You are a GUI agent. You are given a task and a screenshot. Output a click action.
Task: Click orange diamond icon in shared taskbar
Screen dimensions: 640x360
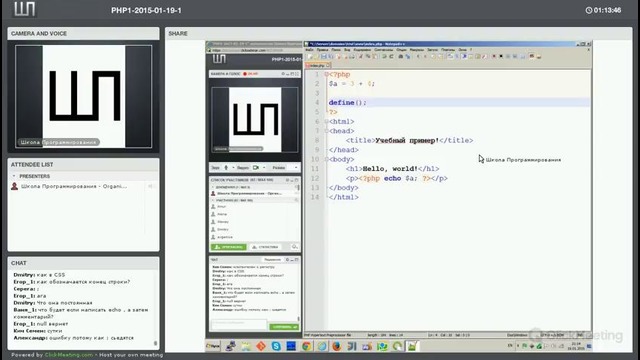pos(261,346)
